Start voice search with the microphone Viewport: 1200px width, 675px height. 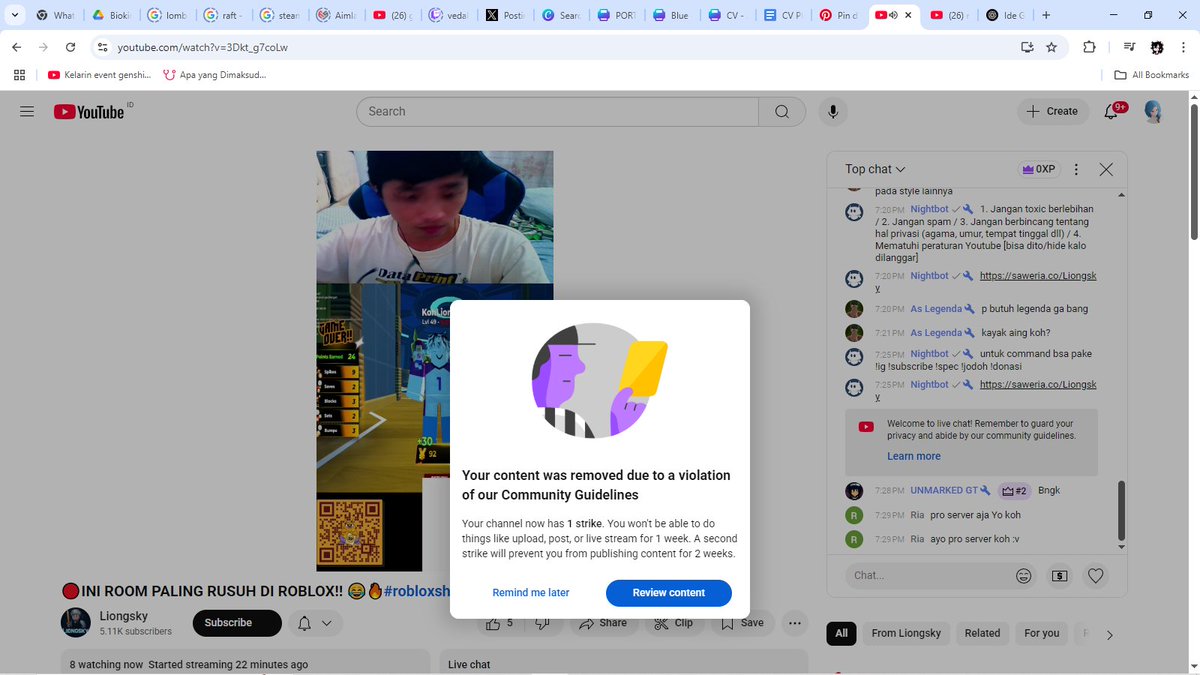[x=833, y=112]
